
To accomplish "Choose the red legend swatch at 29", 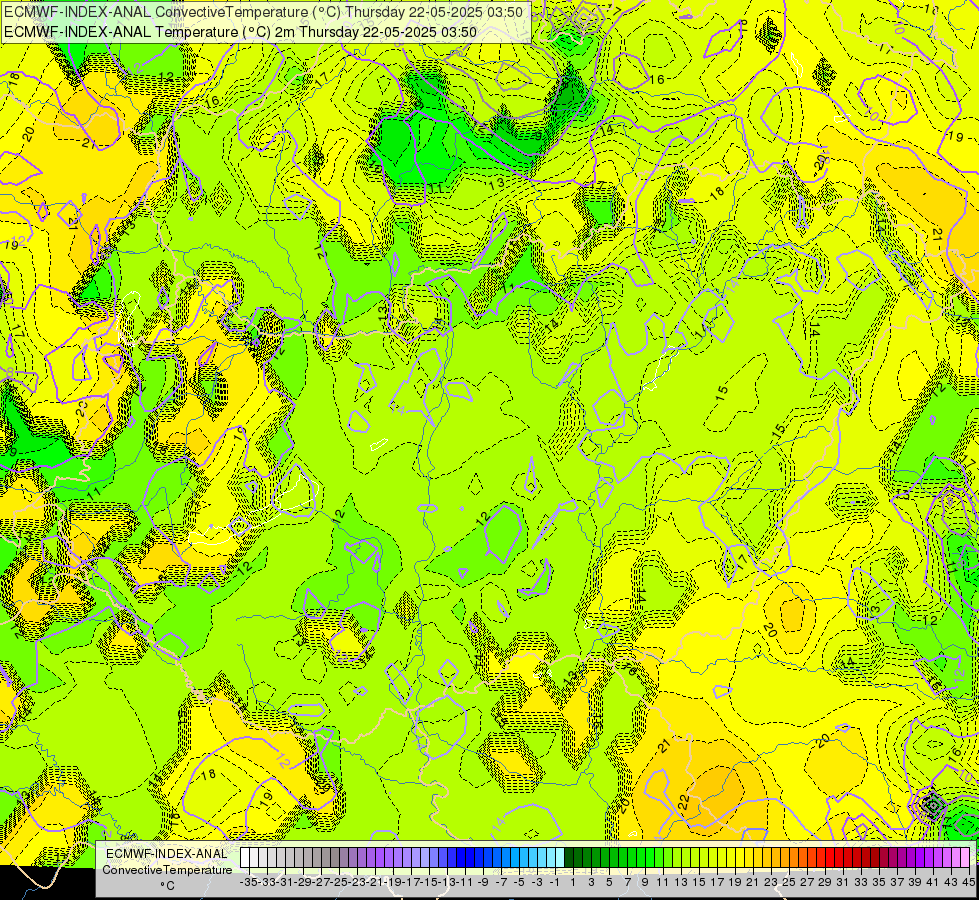I will click(x=821, y=857).
